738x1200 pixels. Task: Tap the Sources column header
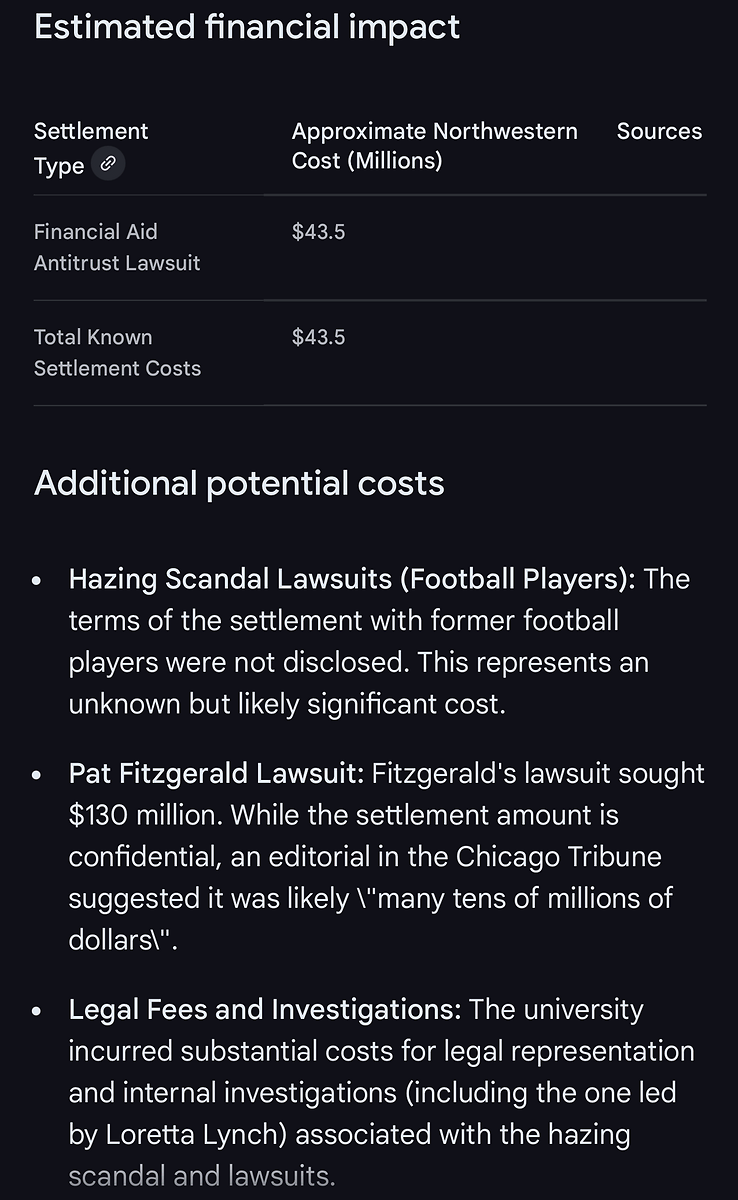[659, 131]
